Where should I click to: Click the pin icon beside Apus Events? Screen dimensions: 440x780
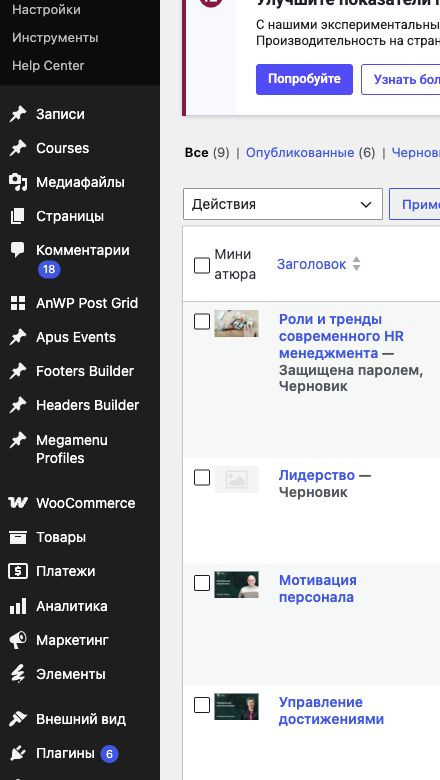point(18,337)
